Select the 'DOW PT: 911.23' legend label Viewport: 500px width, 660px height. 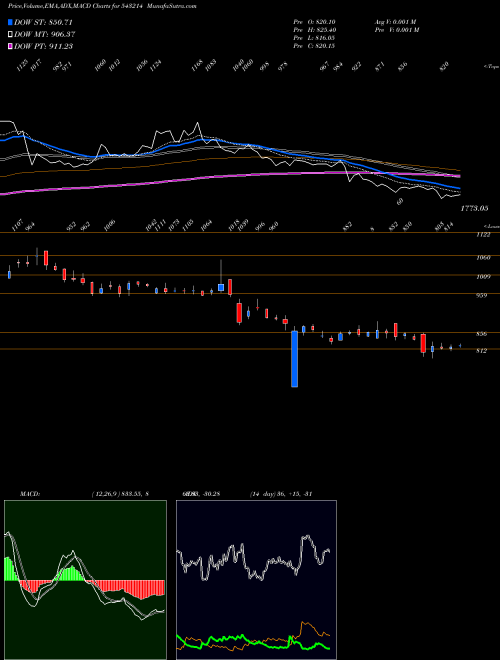(x=44, y=46)
